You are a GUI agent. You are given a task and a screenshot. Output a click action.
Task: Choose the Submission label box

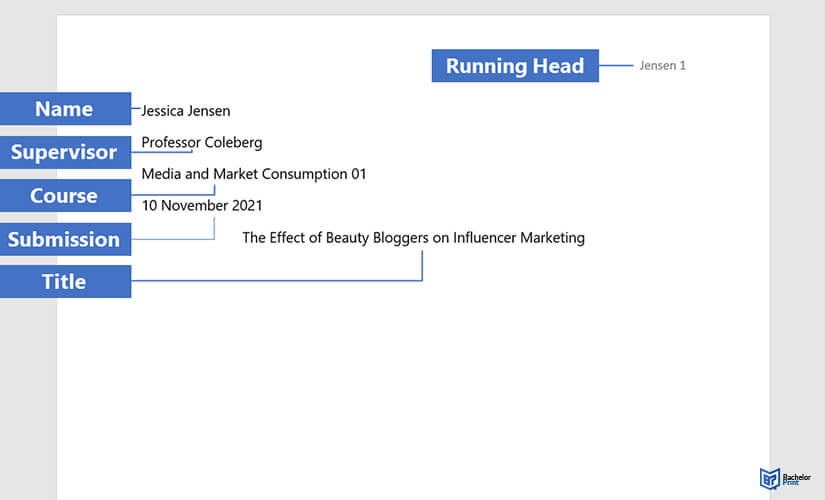pos(64,239)
